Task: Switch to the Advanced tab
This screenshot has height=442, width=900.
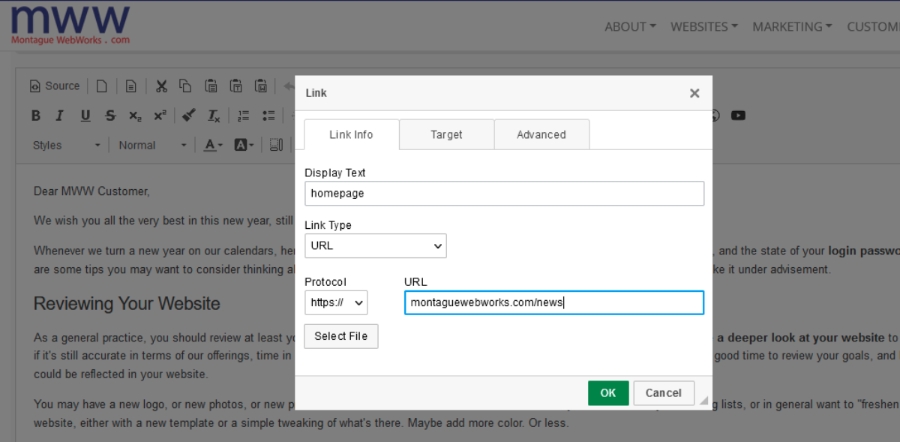Action: coord(541,134)
